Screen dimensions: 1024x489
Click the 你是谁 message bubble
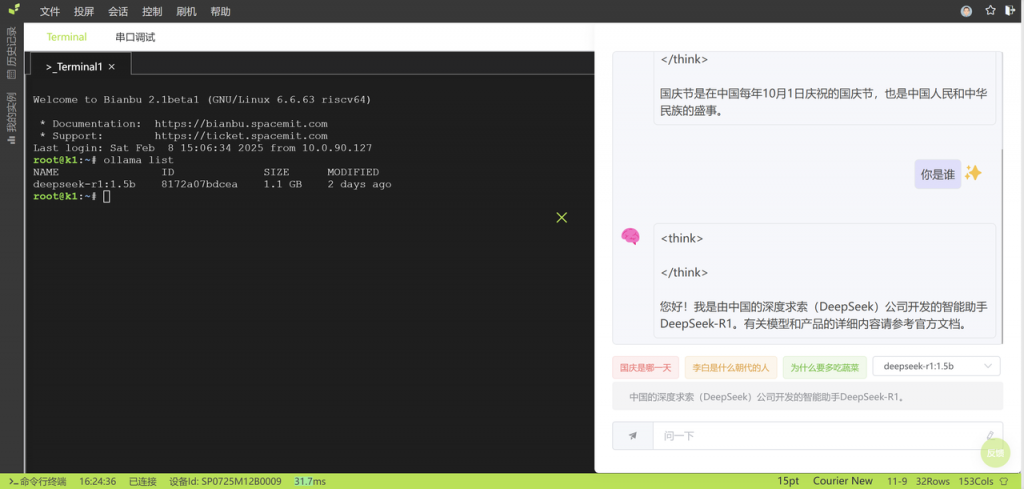click(x=938, y=174)
